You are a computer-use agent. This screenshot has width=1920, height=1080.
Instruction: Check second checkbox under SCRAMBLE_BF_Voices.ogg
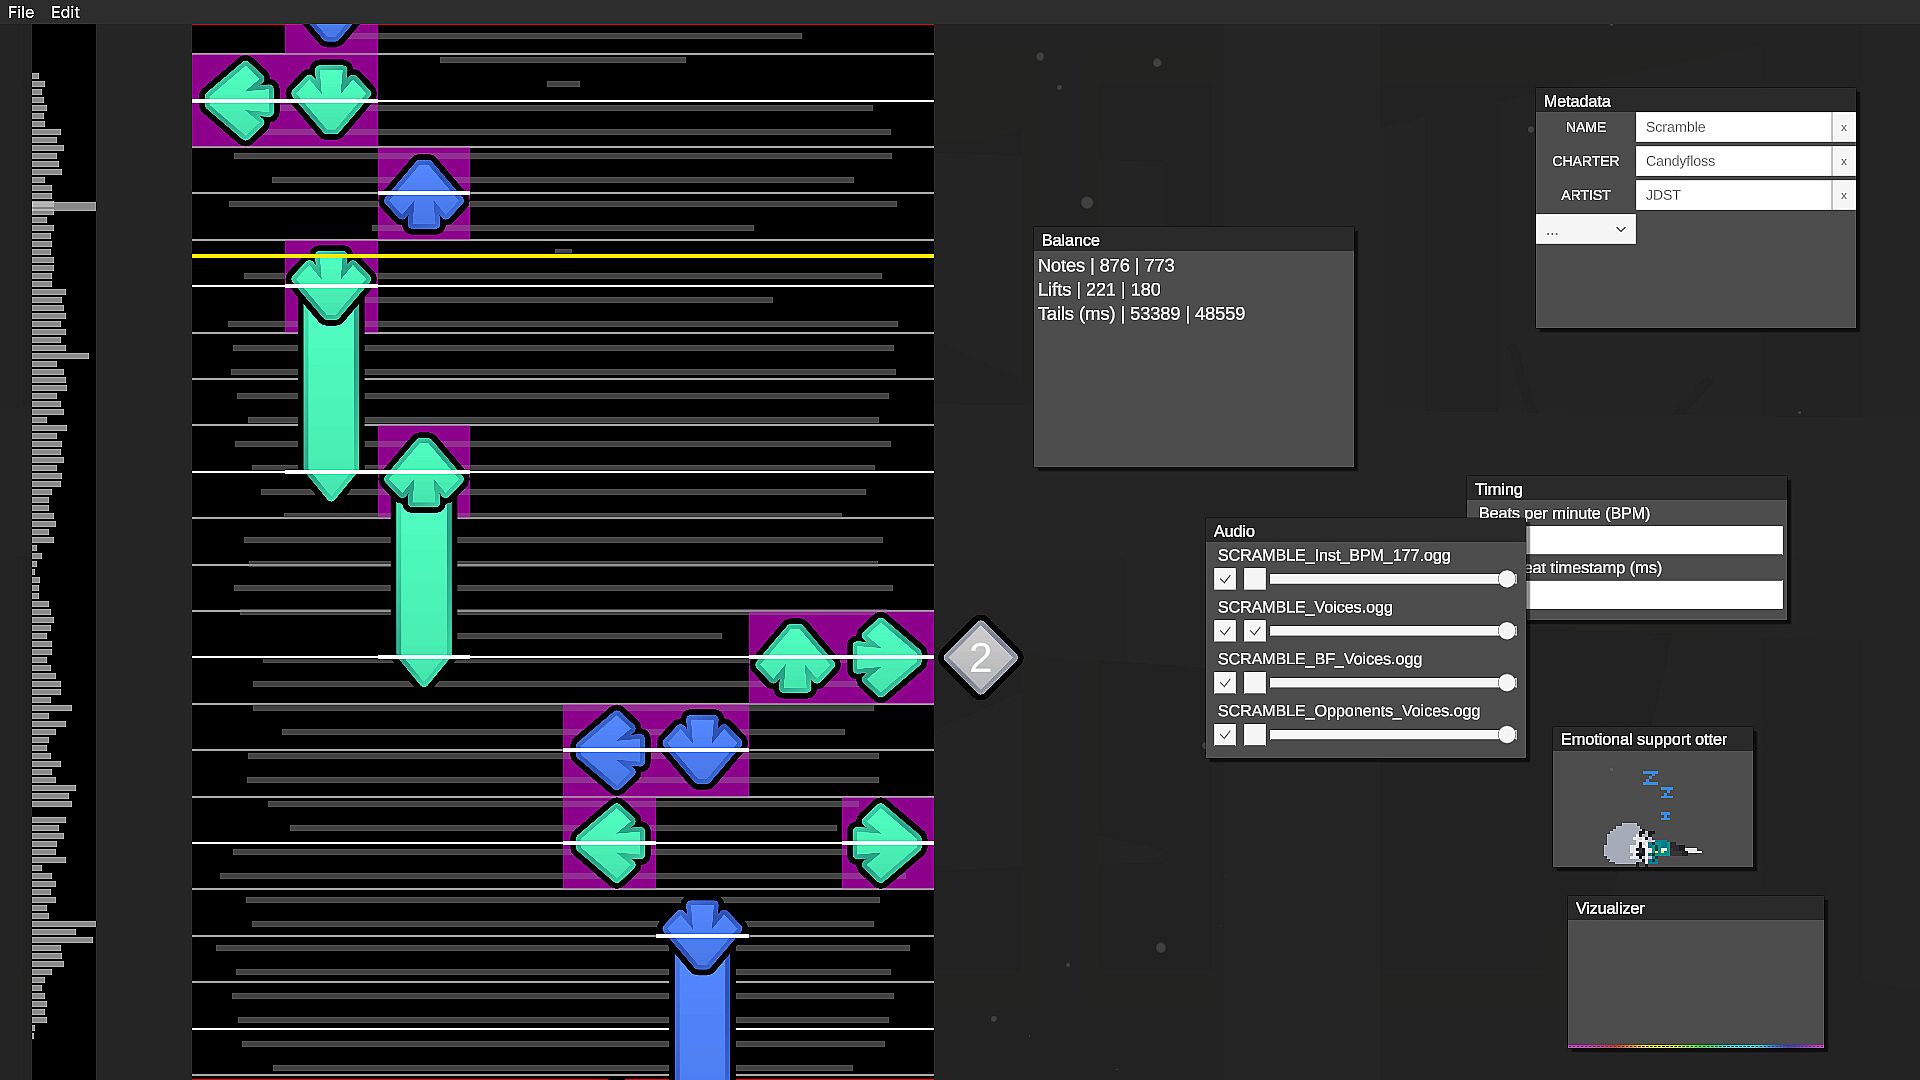pos(1255,683)
